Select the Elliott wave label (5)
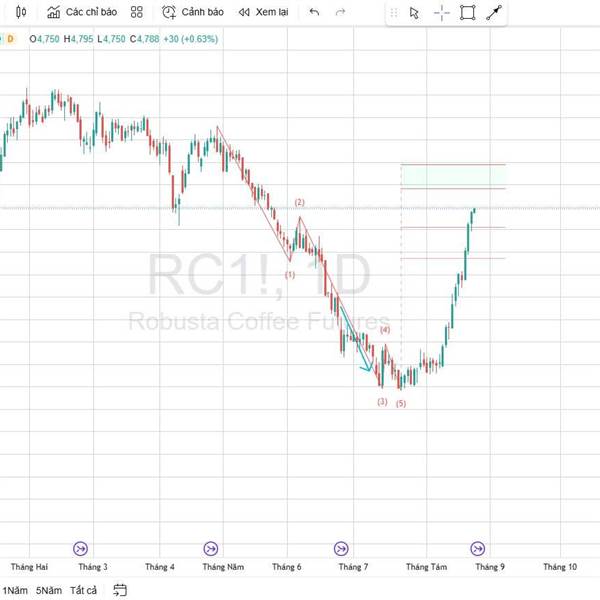 [401, 403]
